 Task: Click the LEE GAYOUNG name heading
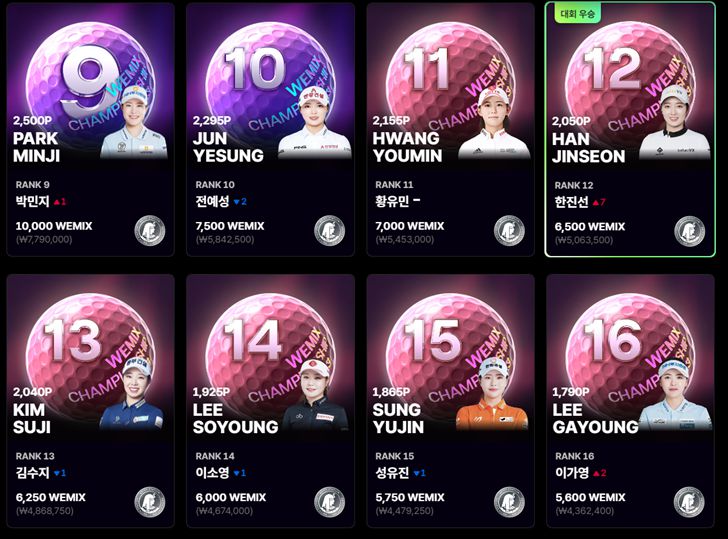[595, 419]
